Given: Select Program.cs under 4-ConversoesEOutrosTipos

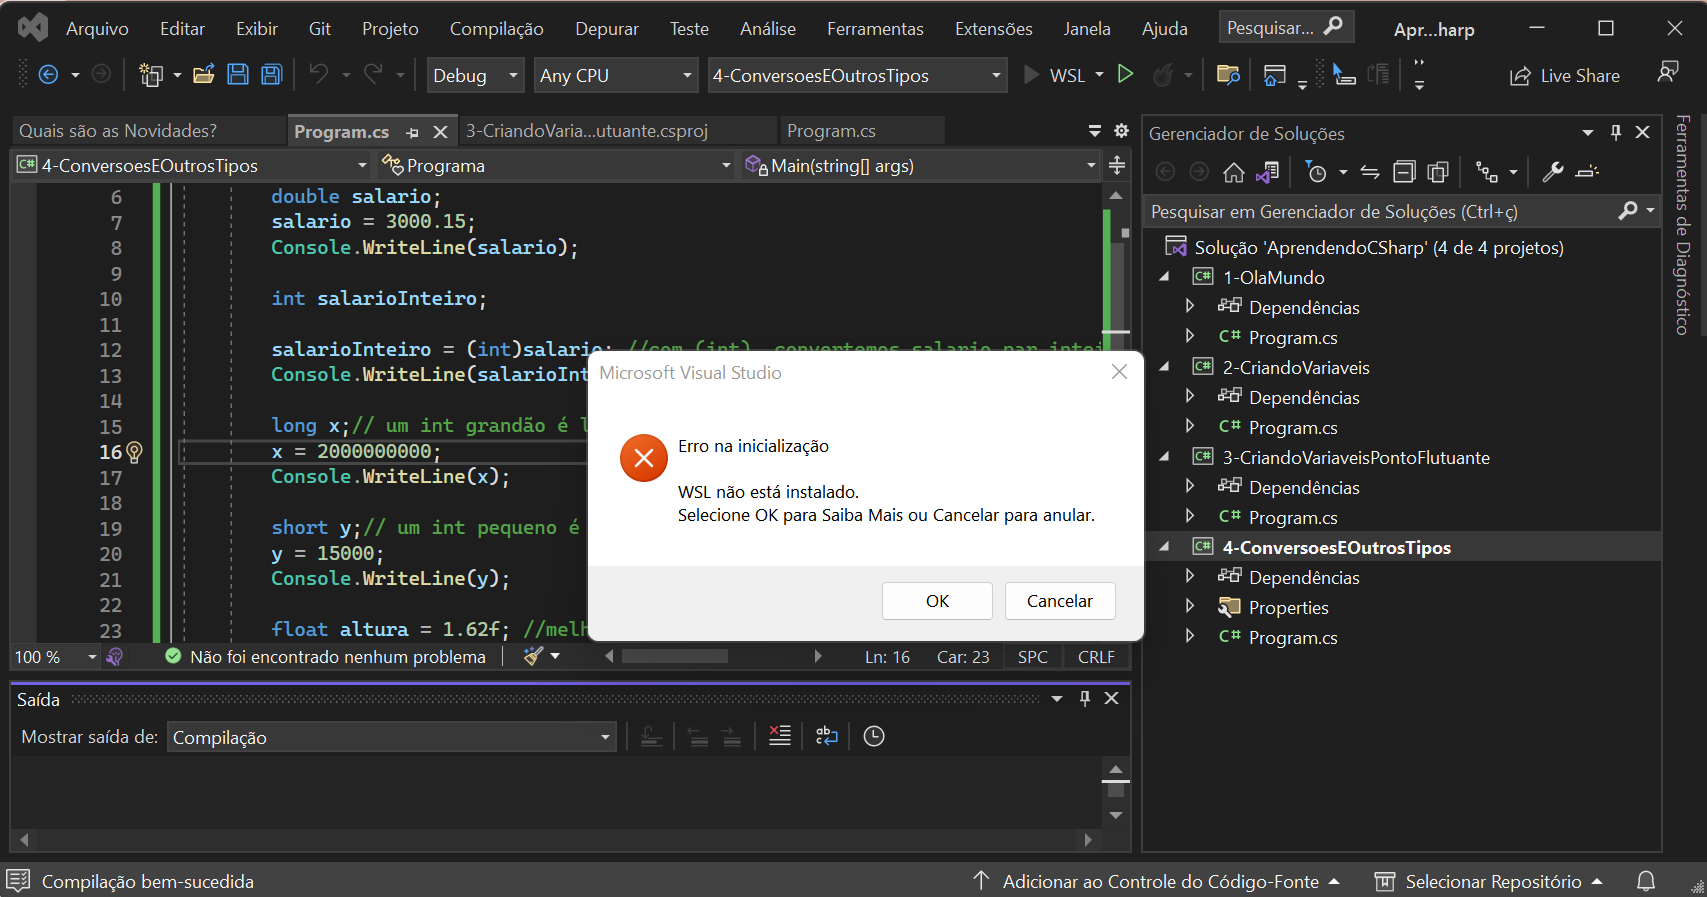Looking at the screenshot, I should pyautogui.click(x=1292, y=637).
